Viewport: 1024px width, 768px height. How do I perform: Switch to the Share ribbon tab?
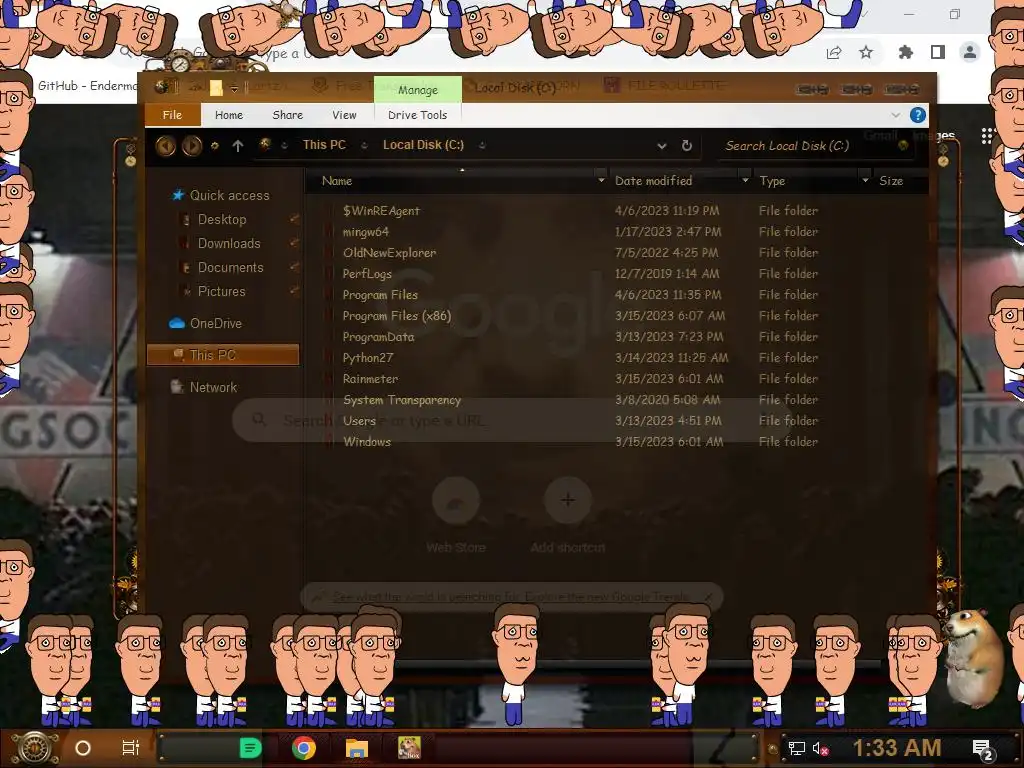287,115
